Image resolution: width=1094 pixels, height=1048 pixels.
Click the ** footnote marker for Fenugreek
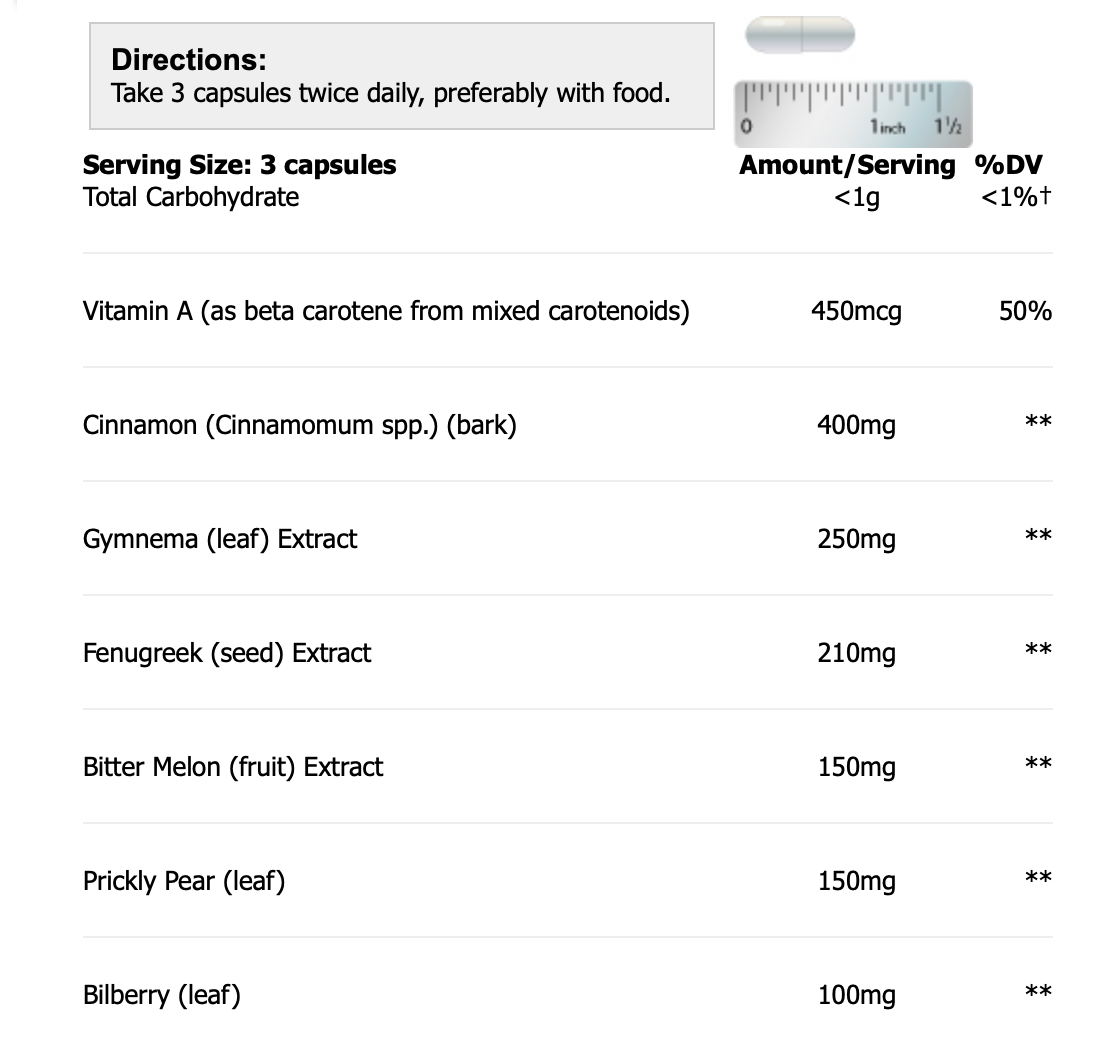1038,651
